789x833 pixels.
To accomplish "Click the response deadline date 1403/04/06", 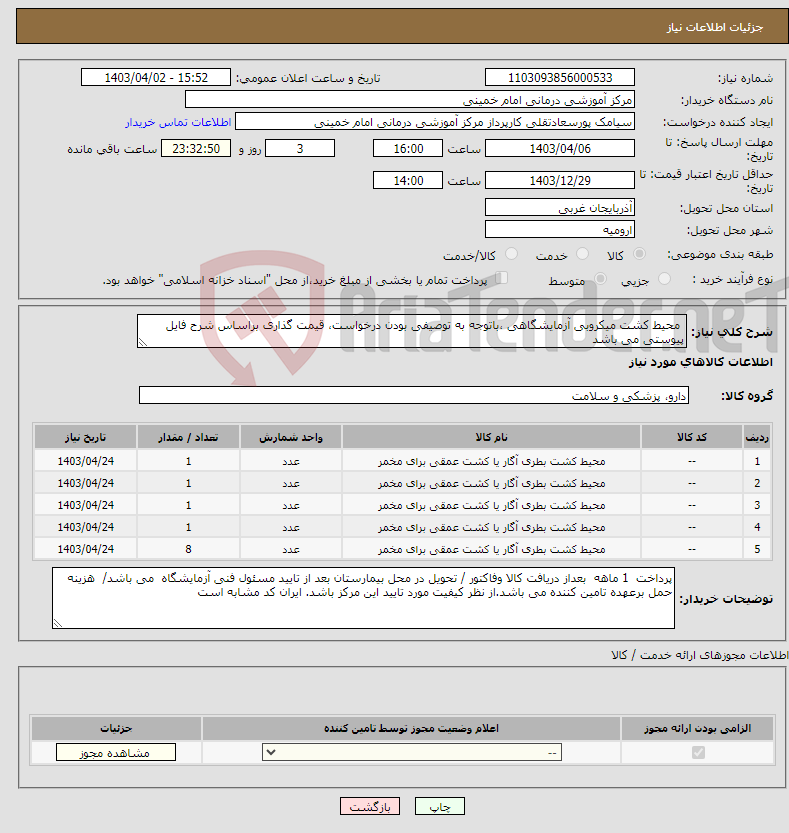I will pyautogui.click(x=560, y=149).
